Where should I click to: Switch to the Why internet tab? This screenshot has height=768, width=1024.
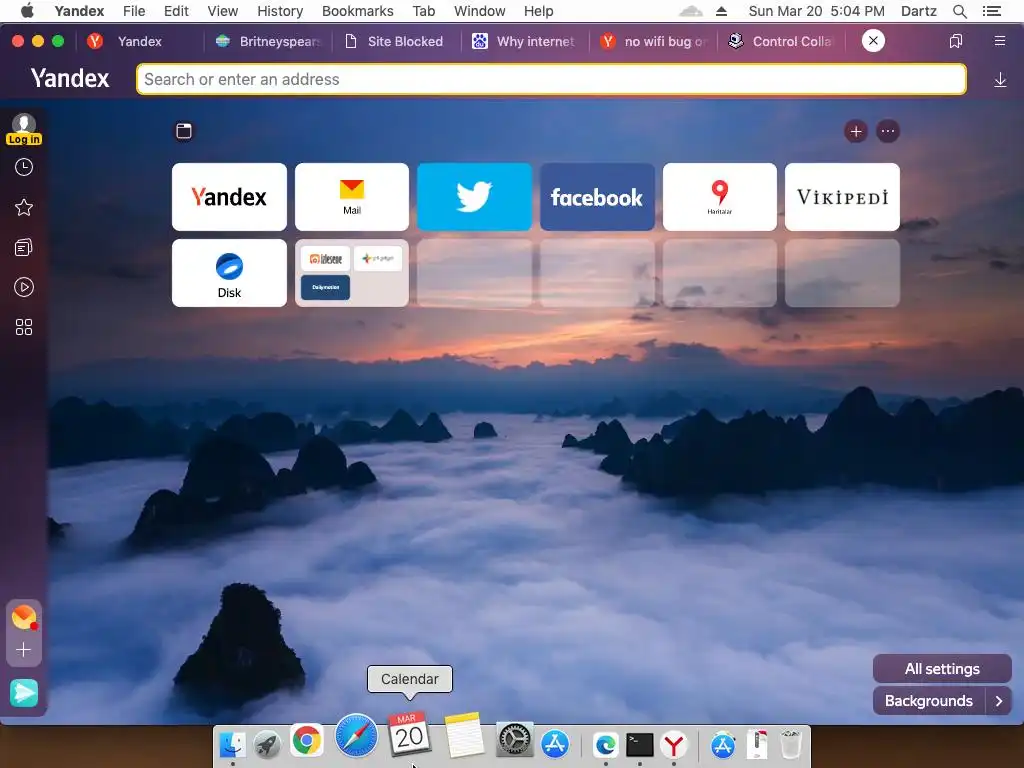[524, 41]
